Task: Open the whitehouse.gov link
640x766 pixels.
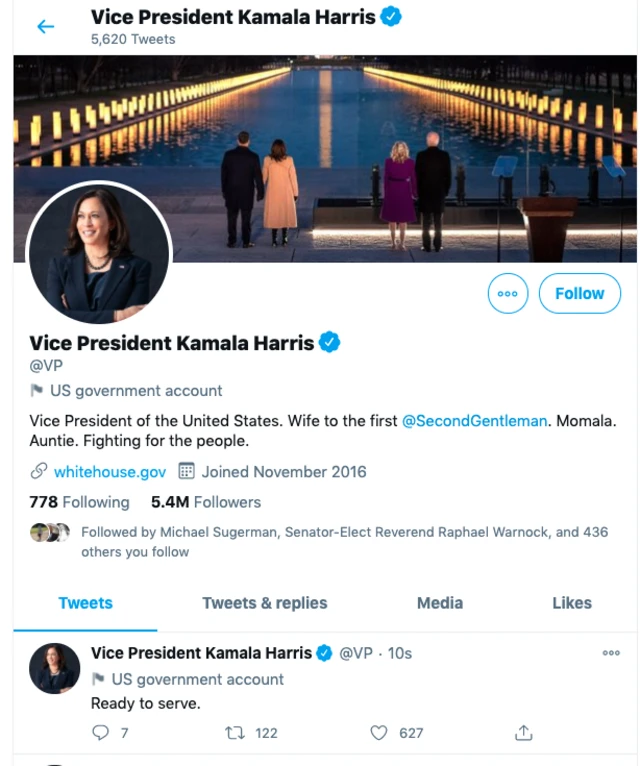Action: 110,471
